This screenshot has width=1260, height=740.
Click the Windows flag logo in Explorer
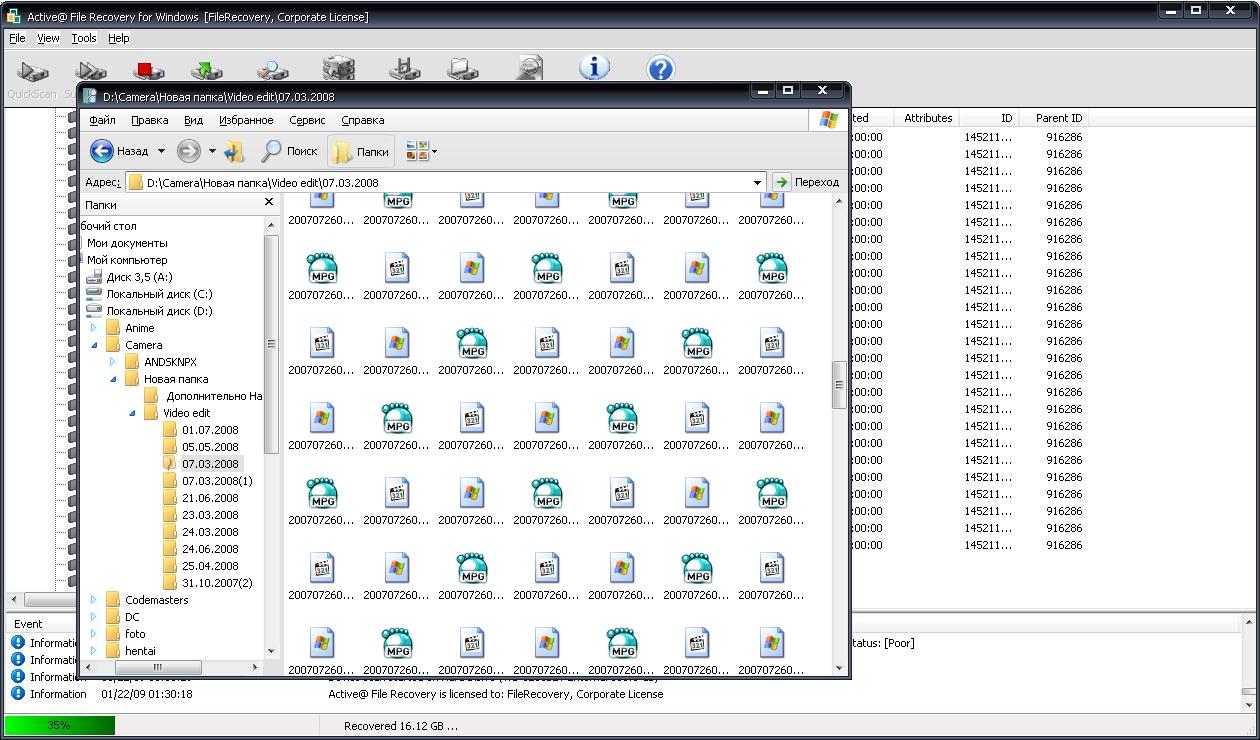[828, 119]
